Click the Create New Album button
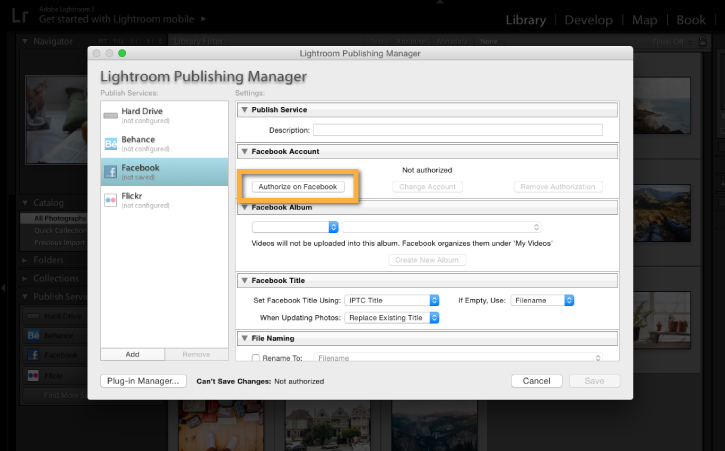The width and height of the screenshot is (725, 451). click(x=427, y=260)
